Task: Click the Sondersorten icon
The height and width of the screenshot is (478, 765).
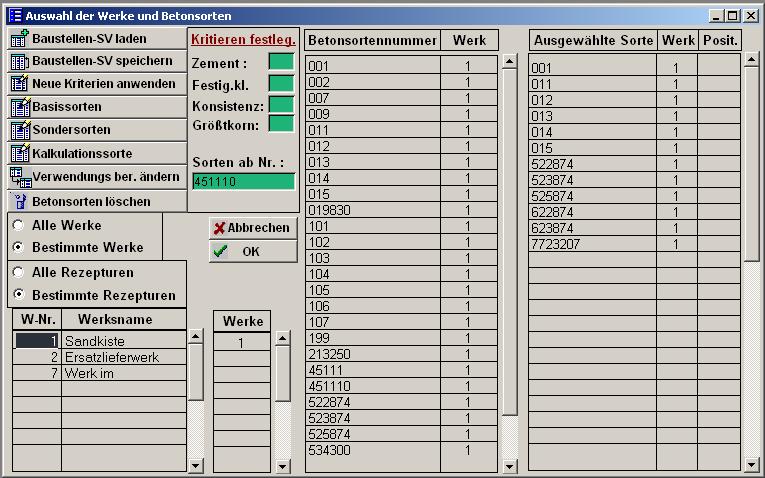Action: tap(19, 130)
